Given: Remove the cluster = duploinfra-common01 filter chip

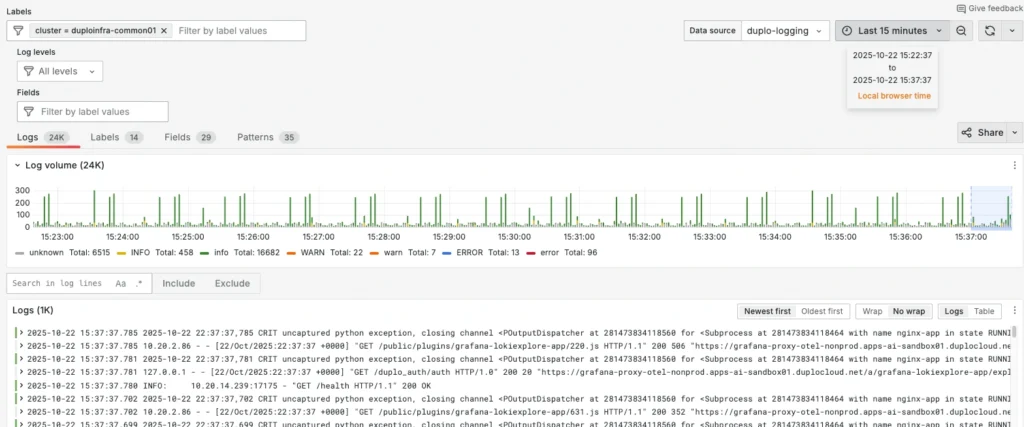Looking at the screenshot, I should 164,31.
